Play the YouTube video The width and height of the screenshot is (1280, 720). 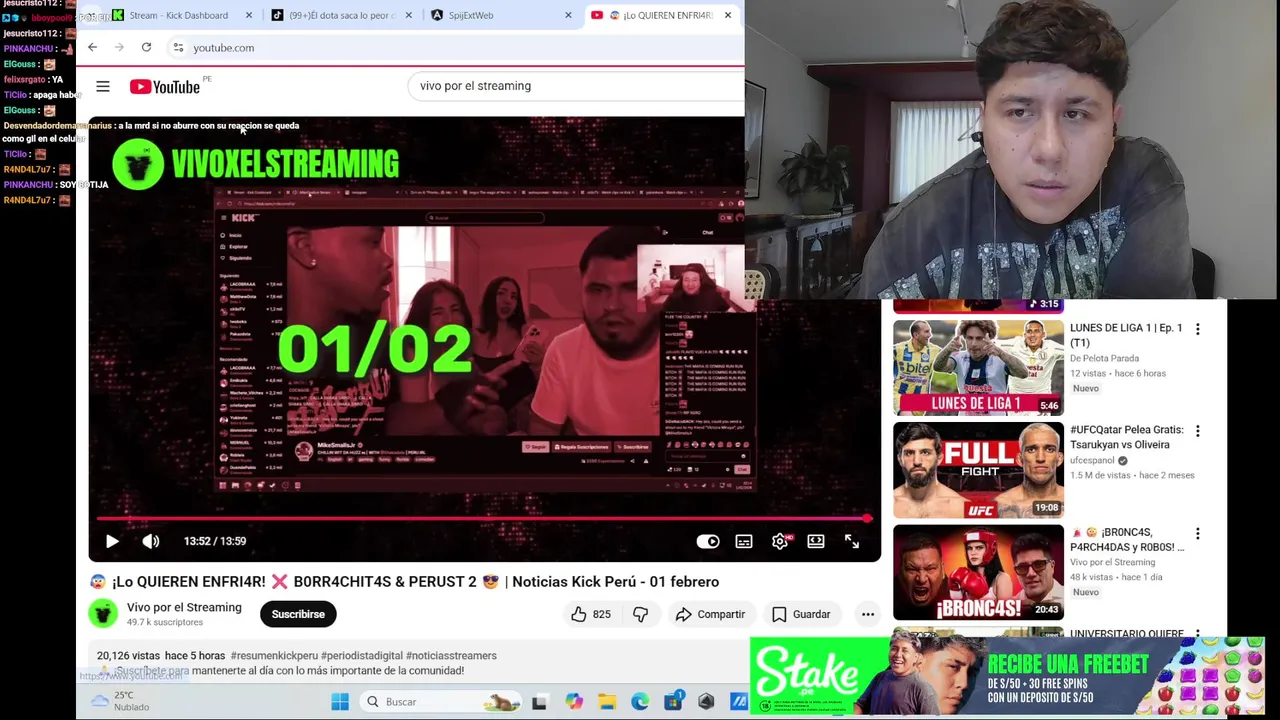[112, 541]
